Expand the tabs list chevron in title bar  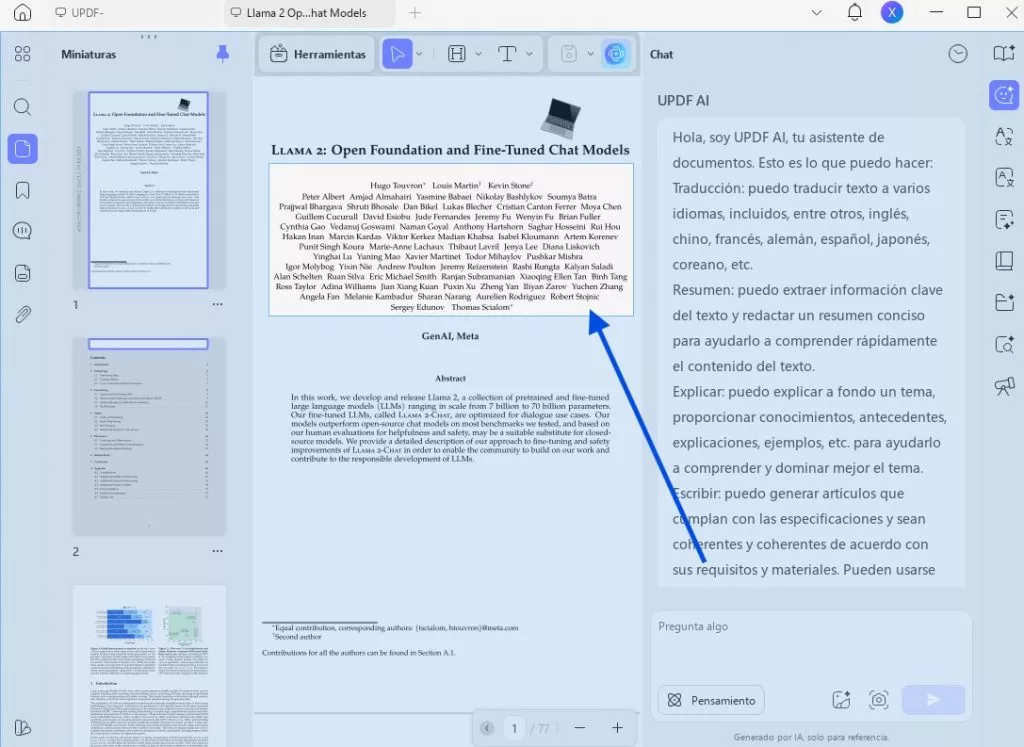(x=816, y=12)
